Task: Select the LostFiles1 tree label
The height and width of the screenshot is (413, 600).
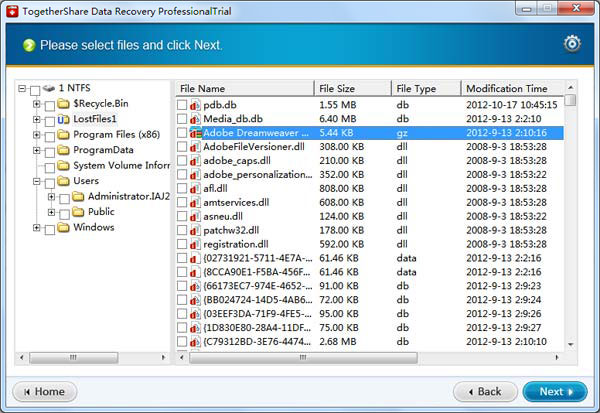Action: point(95,119)
